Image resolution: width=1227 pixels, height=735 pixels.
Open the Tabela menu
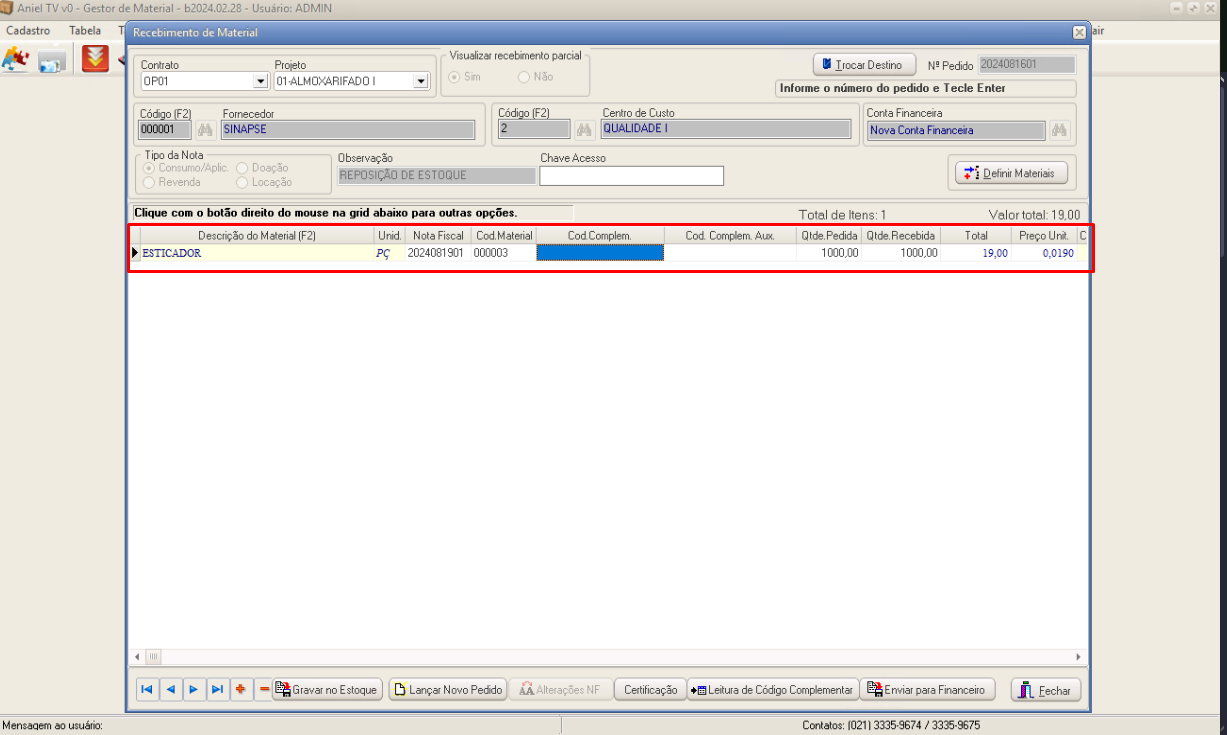point(85,30)
